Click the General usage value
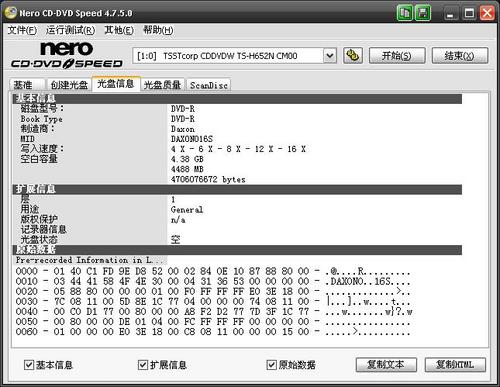The image size is (500, 387). 187,210
